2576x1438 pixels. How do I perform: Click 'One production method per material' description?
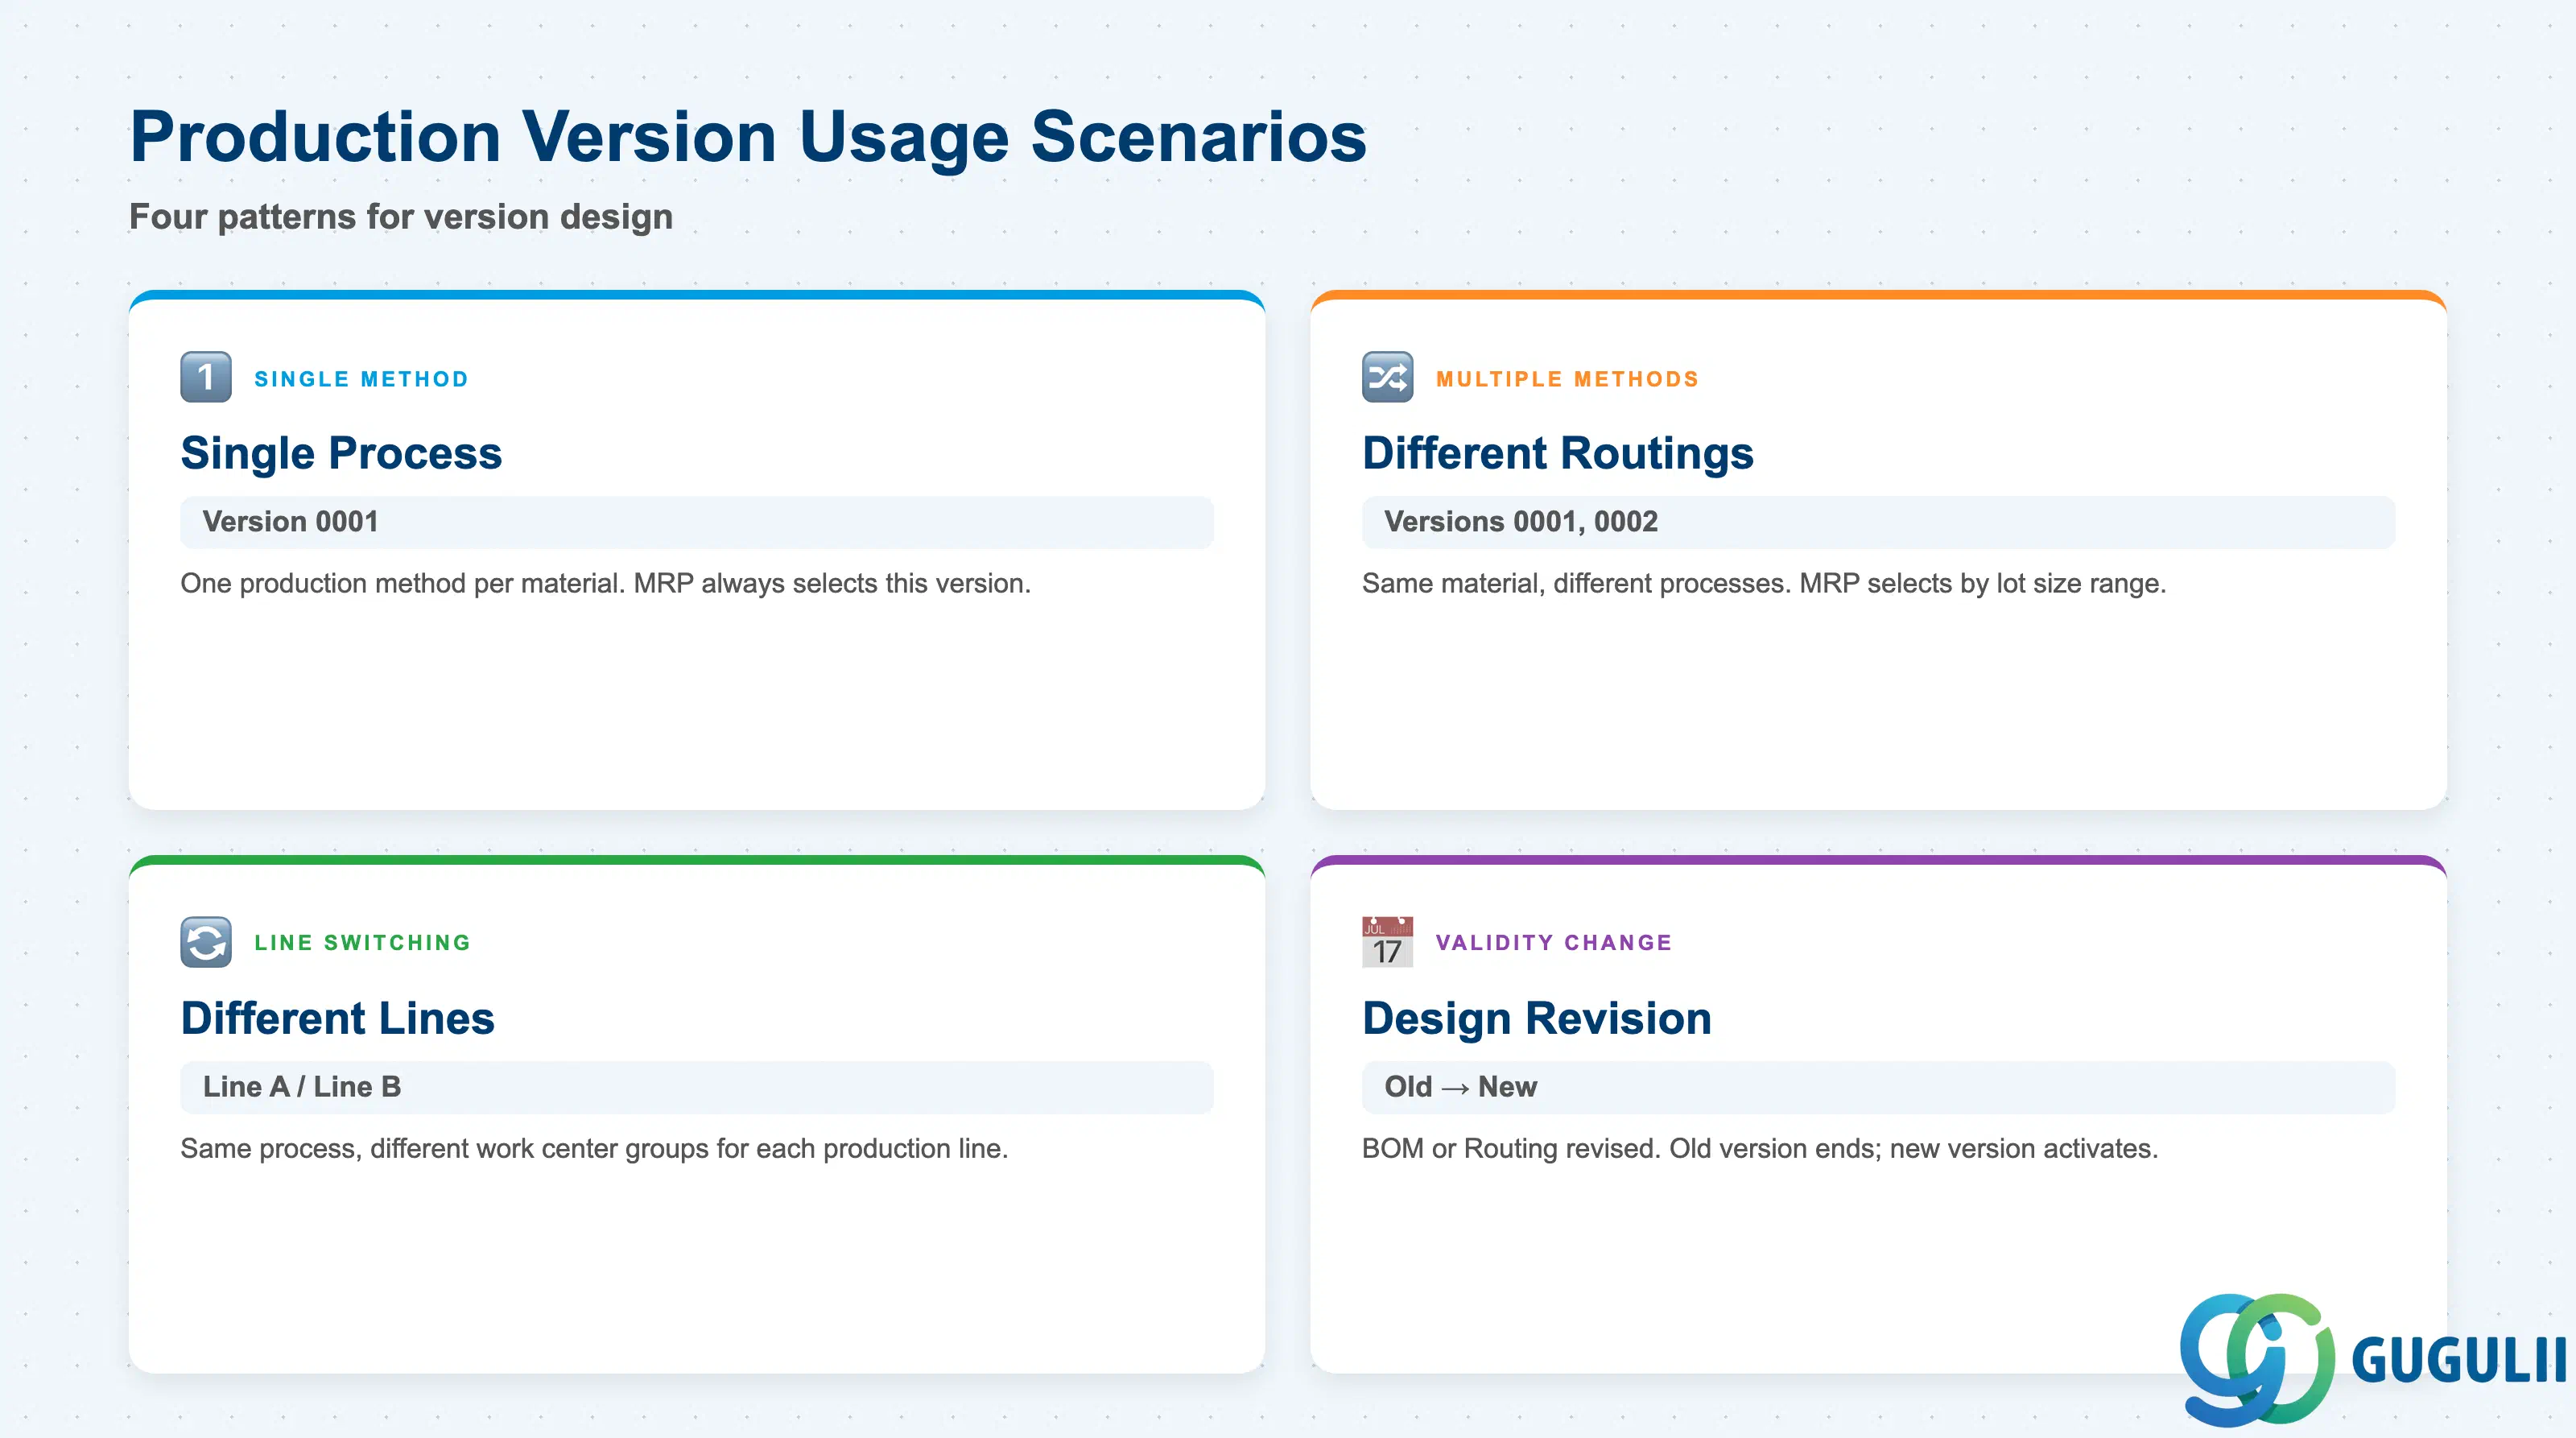pyautogui.click(x=605, y=584)
